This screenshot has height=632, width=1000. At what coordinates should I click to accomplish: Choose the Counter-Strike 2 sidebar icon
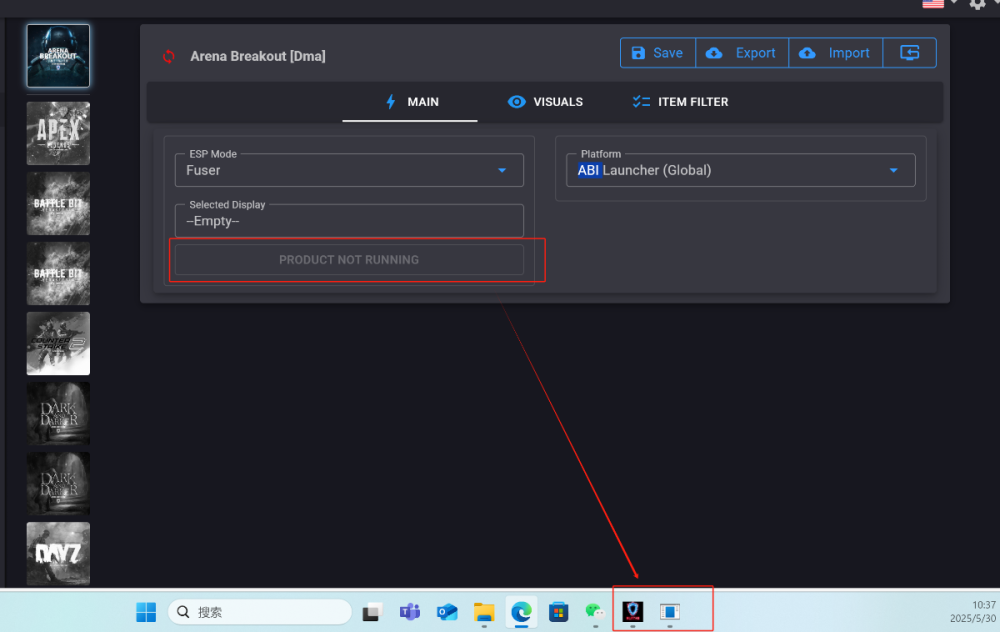click(58, 343)
